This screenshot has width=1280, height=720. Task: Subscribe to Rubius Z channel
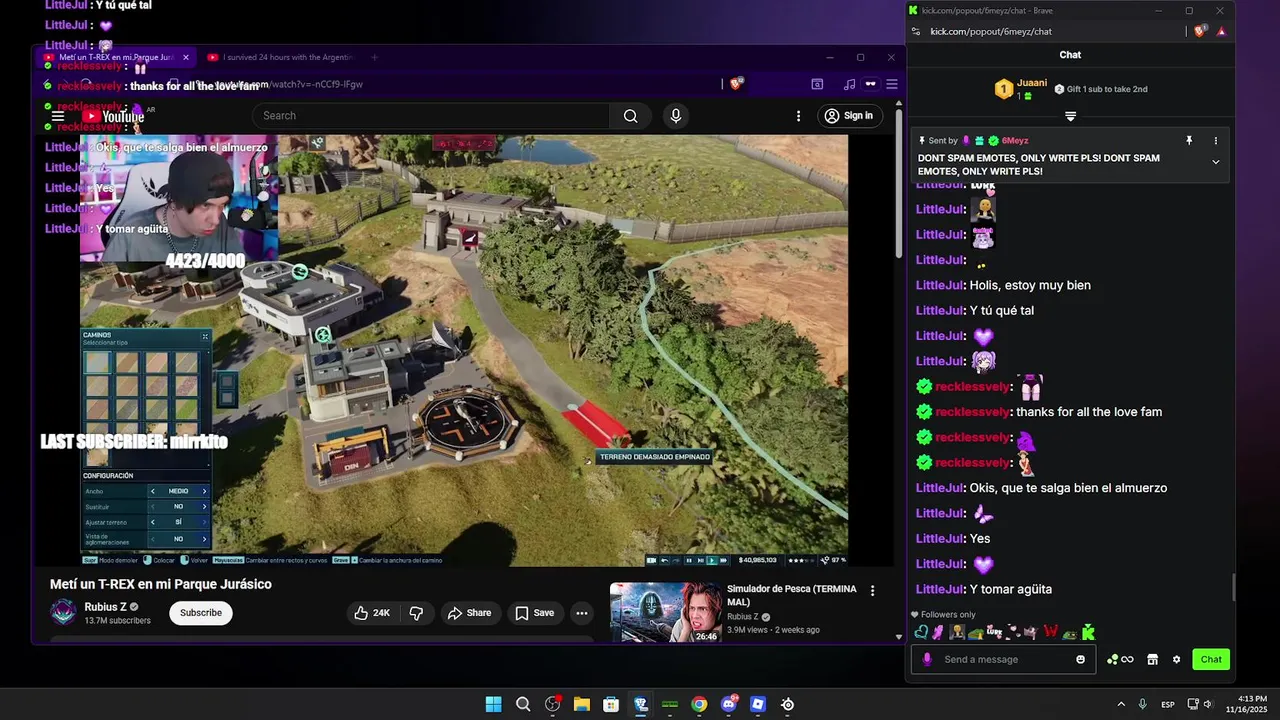coord(201,613)
